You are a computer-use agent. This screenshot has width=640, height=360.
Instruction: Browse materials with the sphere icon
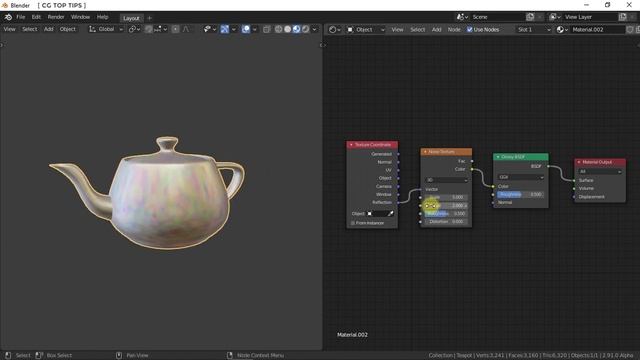[562, 29]
